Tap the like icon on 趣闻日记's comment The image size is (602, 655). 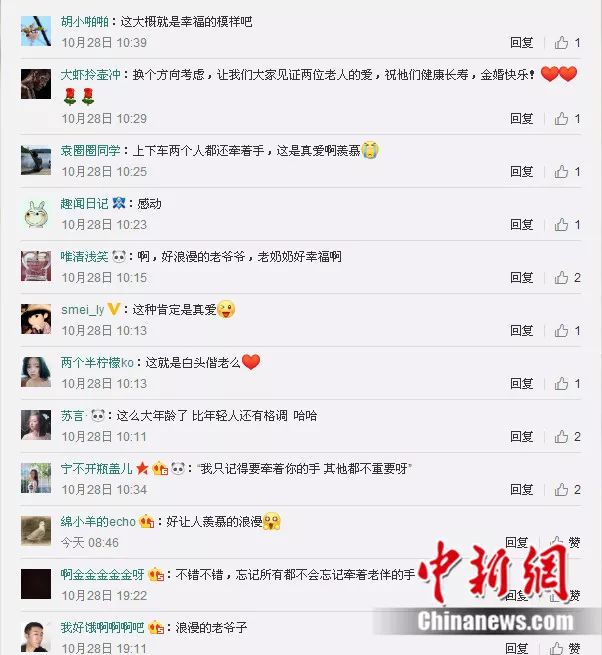coord(561,225)
